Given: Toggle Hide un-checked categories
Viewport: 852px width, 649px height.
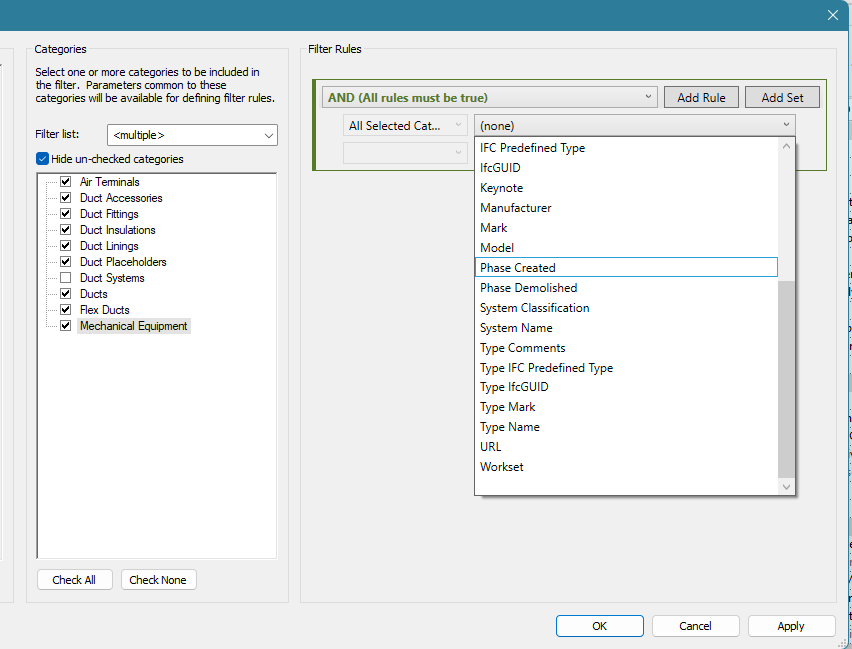Looking at the screenshot, I should (x=41, y=158).
